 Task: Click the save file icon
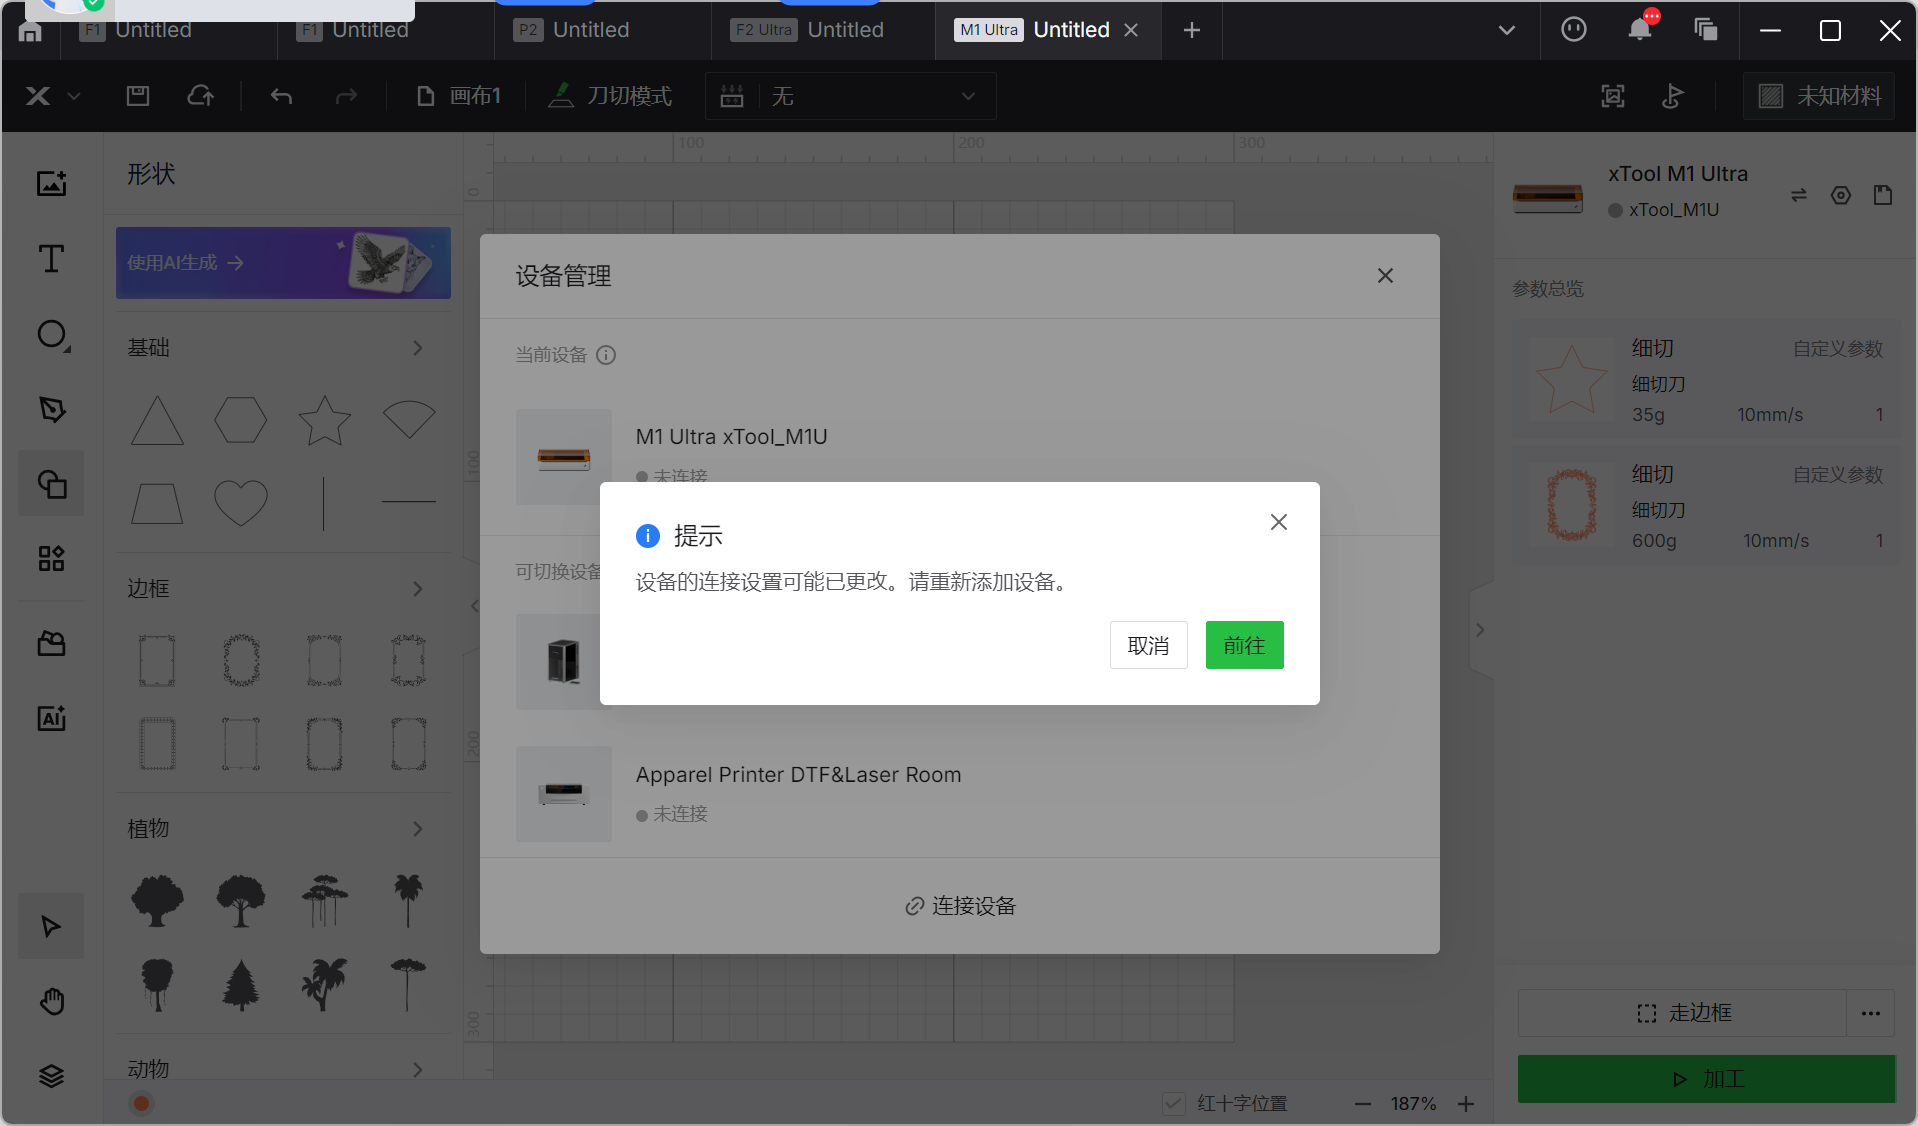[x=138, y=96]
